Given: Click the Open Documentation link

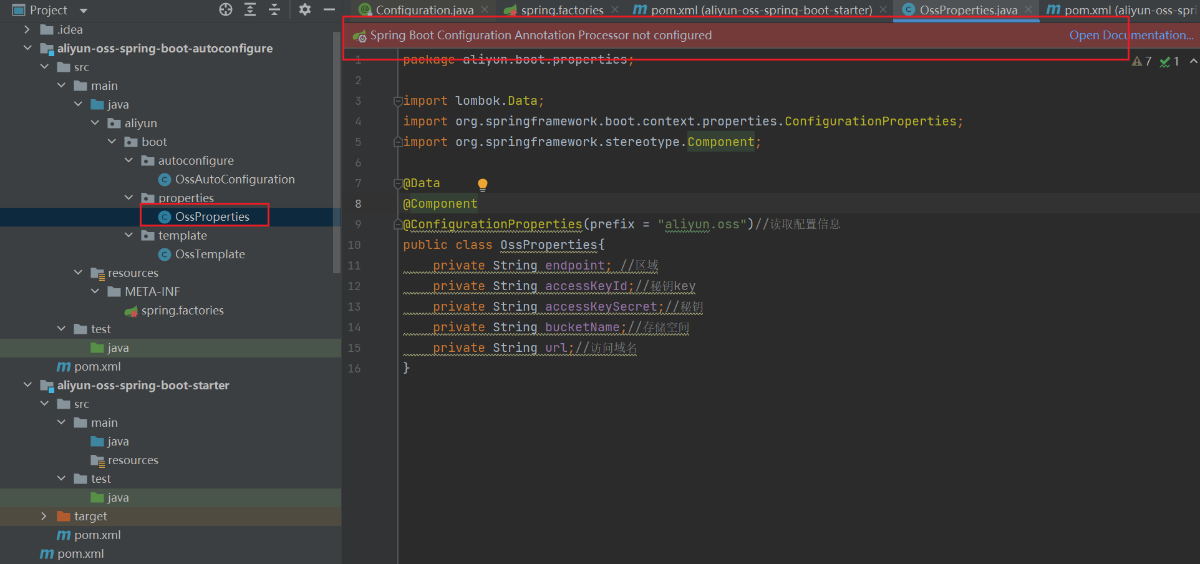Looking at the screenshot, I should point(1131,35).
